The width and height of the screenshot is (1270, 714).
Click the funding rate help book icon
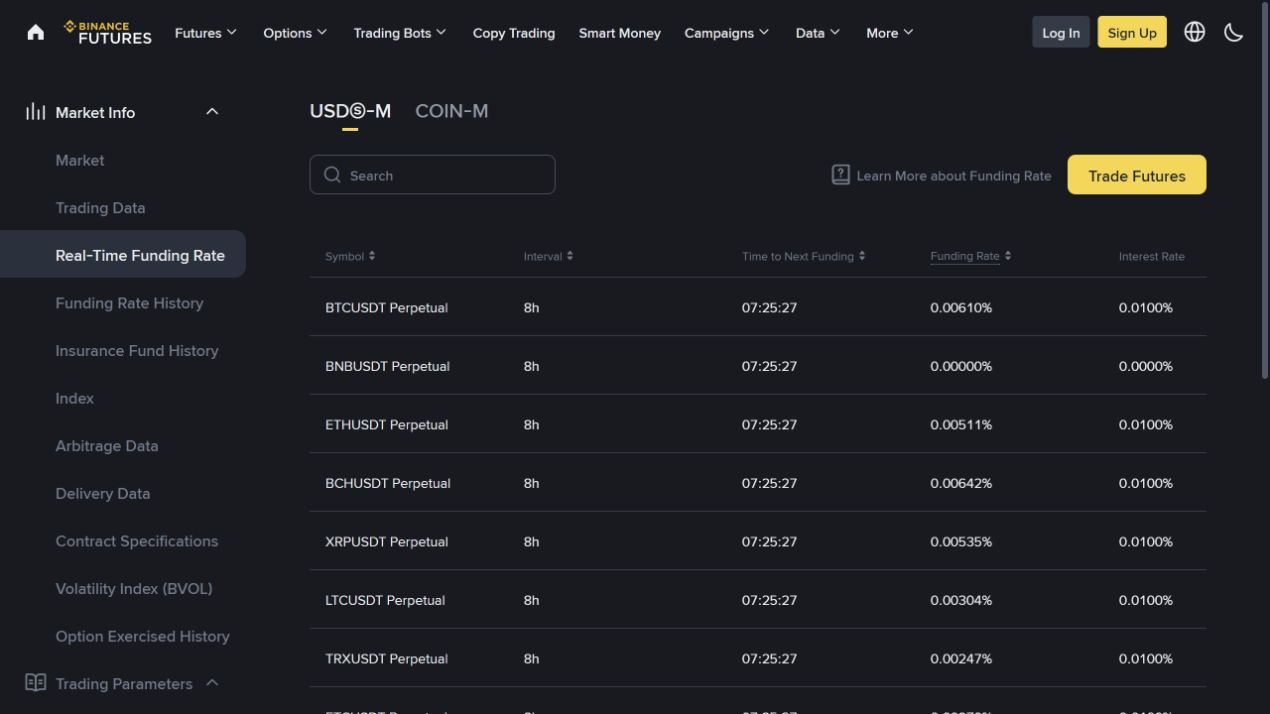841,175
